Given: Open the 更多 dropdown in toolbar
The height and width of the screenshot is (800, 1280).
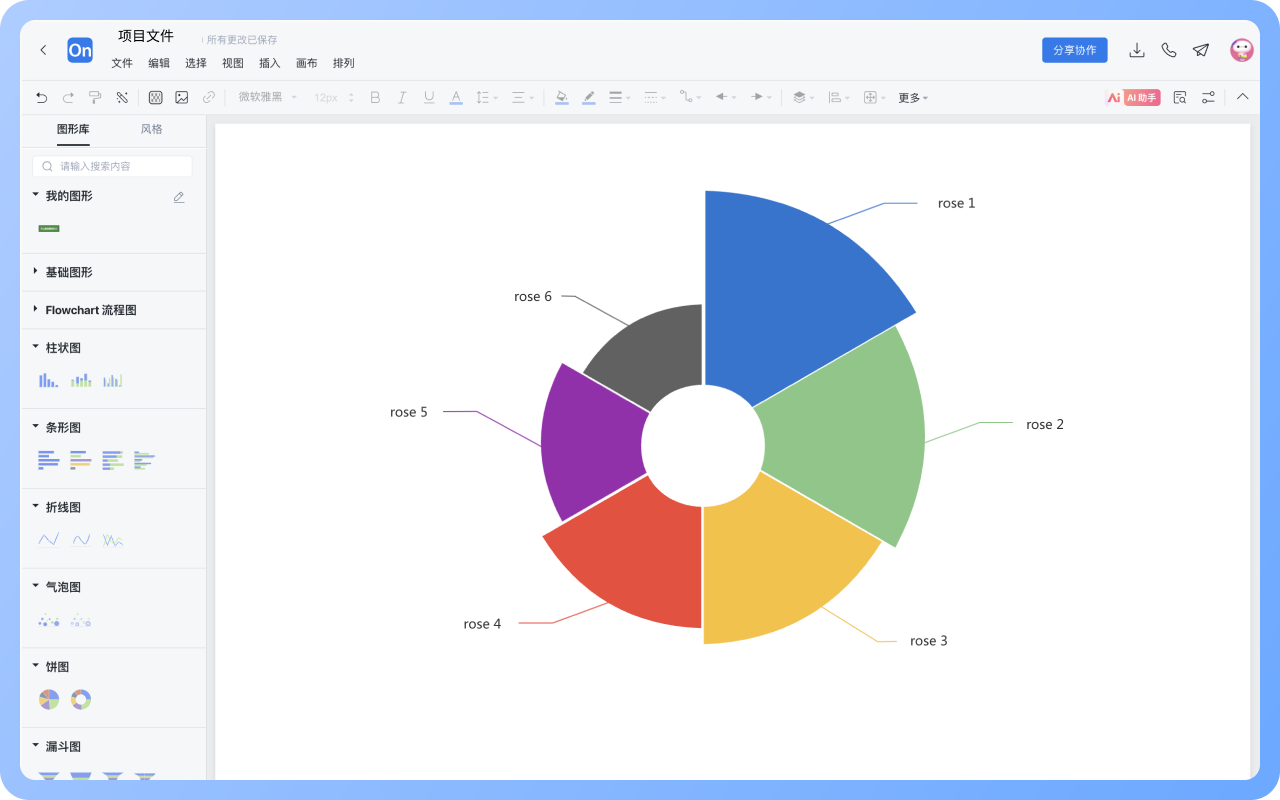Looking at the screenshot, I should [x=912, y=98].
